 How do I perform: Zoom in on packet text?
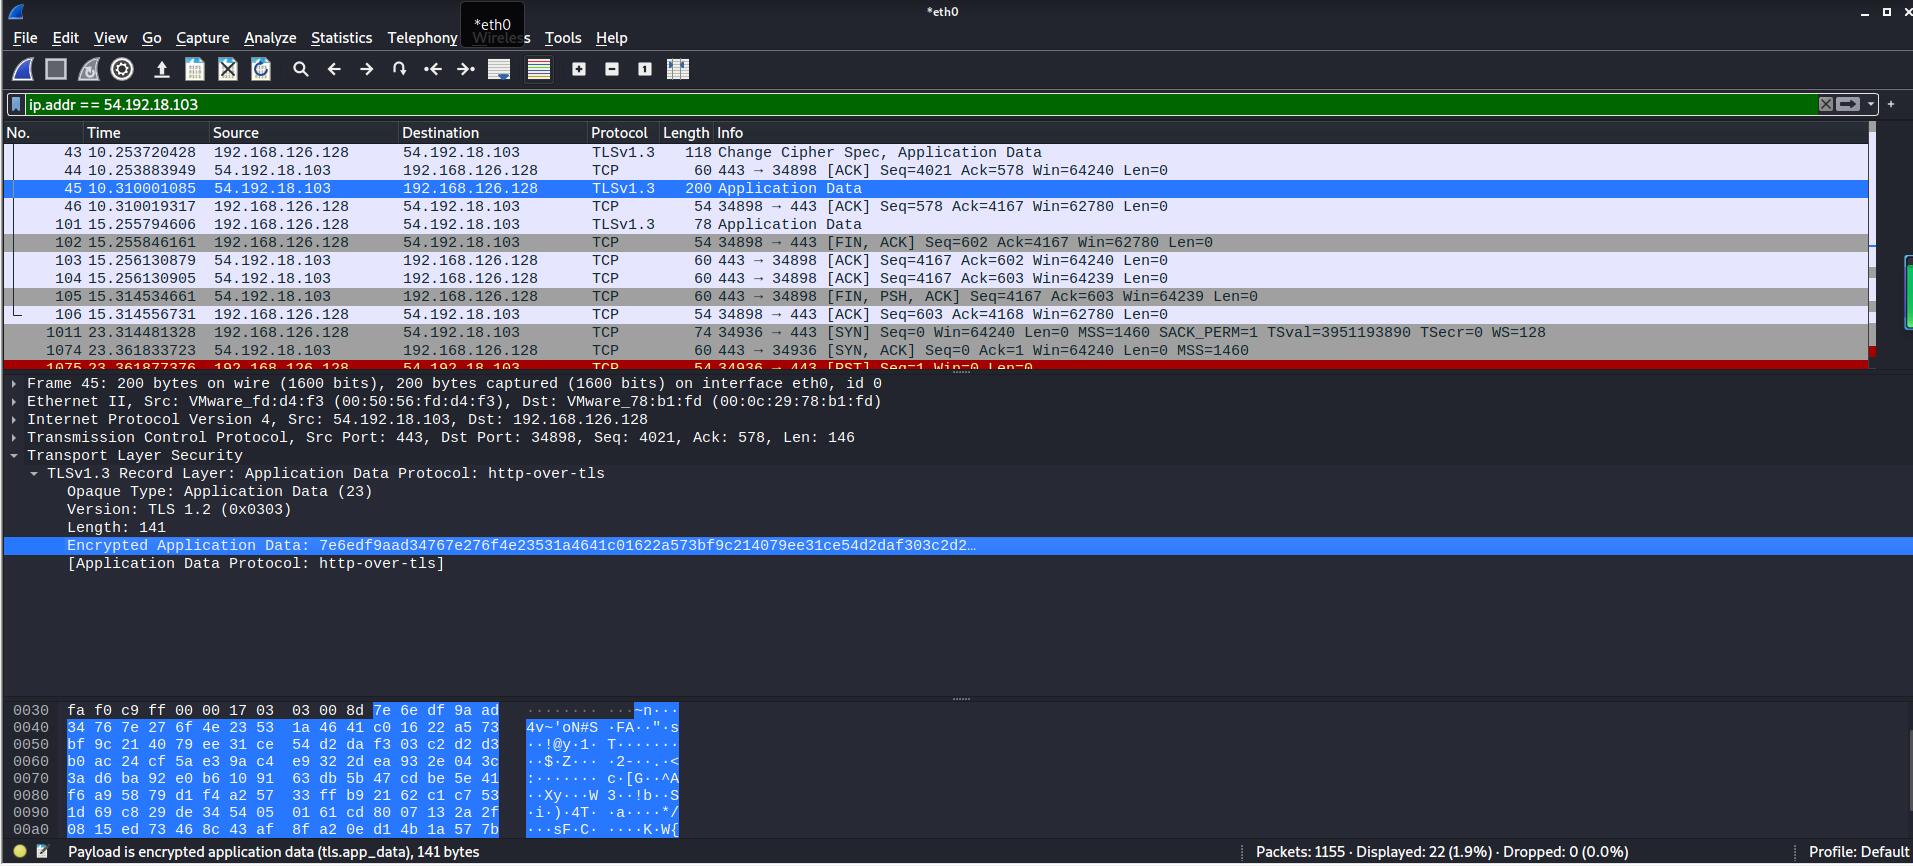pyautogui.click(x=579, y=69)
